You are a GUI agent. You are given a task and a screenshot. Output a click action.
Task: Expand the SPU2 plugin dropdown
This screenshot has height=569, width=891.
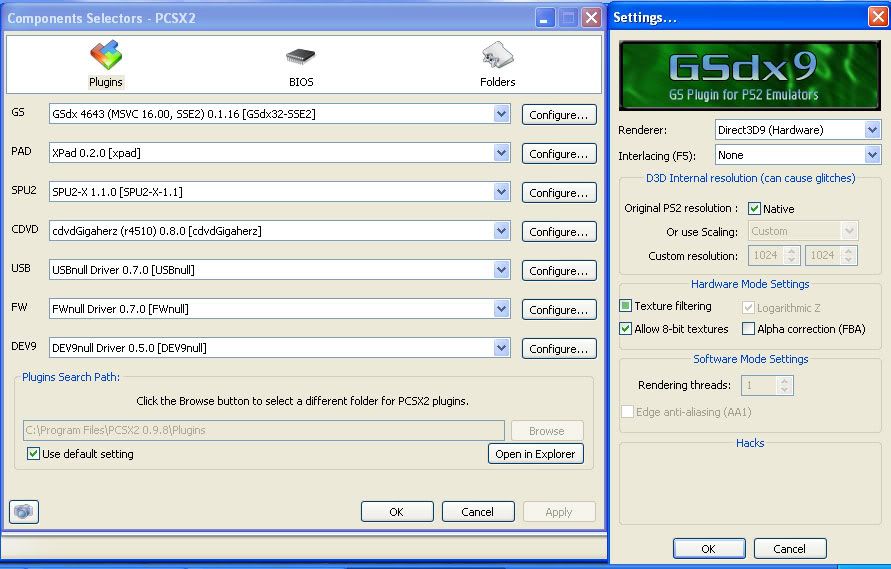click(x=501, y=192)
